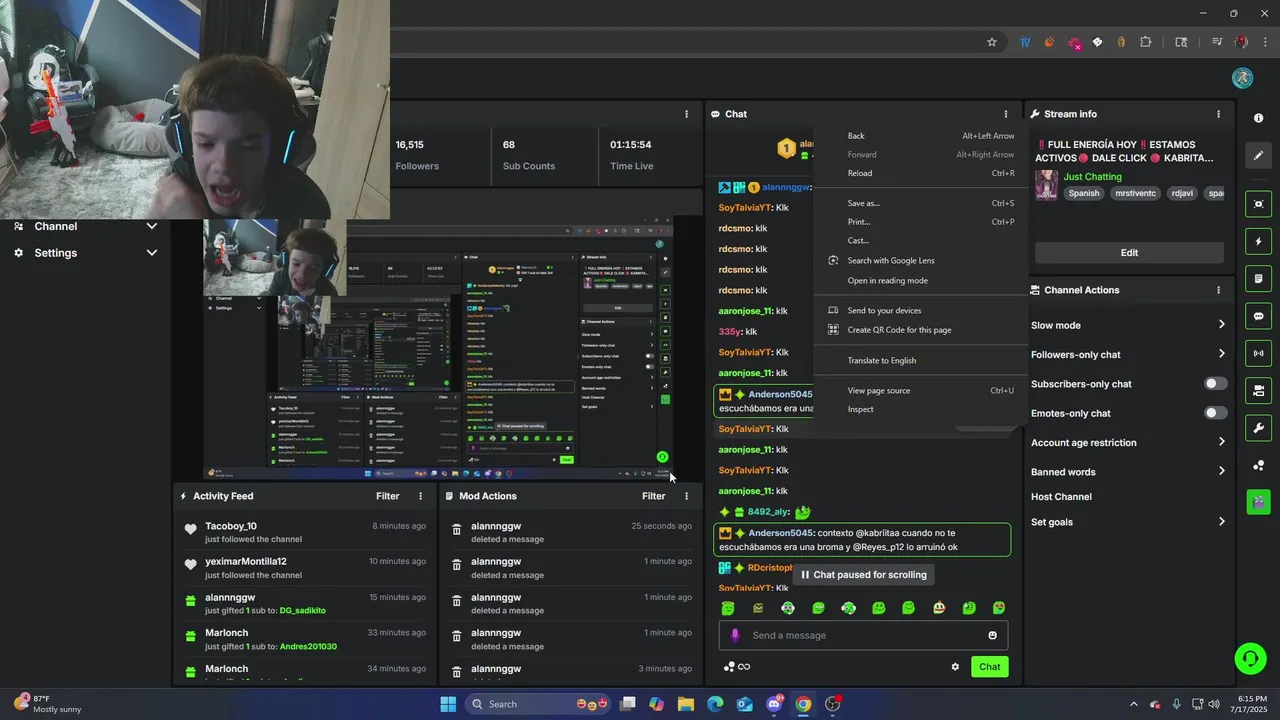Screen dimensions: 1280x720
Task: Open Activity Feed three-dot menu
Action: (420, 496)
